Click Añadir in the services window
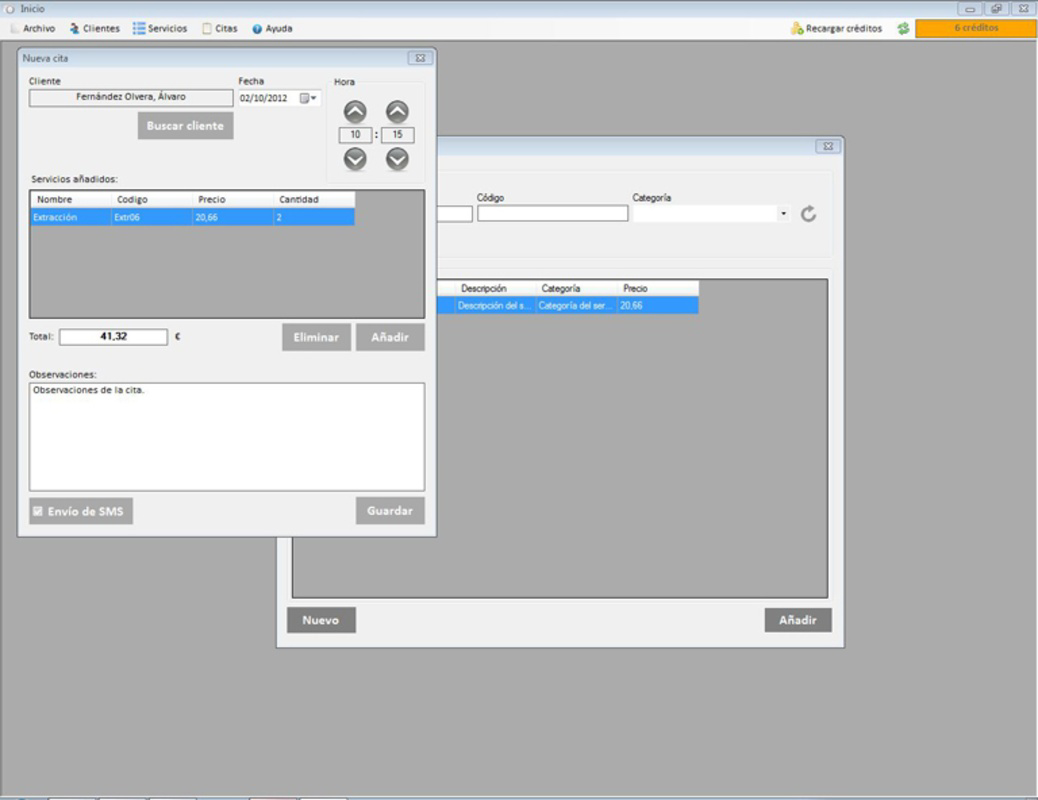This screenshot has width=1038, height=800. (798, 620)
